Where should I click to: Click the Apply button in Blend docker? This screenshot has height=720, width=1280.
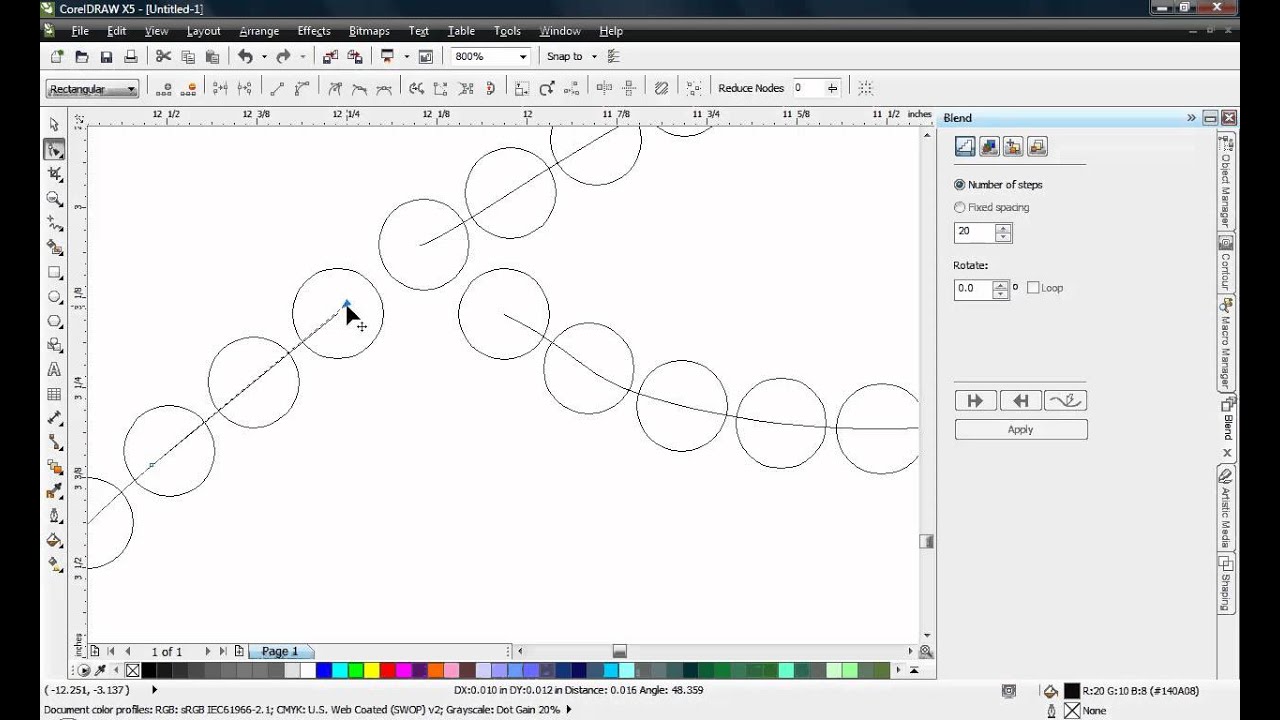click(x=1020, y=430)
